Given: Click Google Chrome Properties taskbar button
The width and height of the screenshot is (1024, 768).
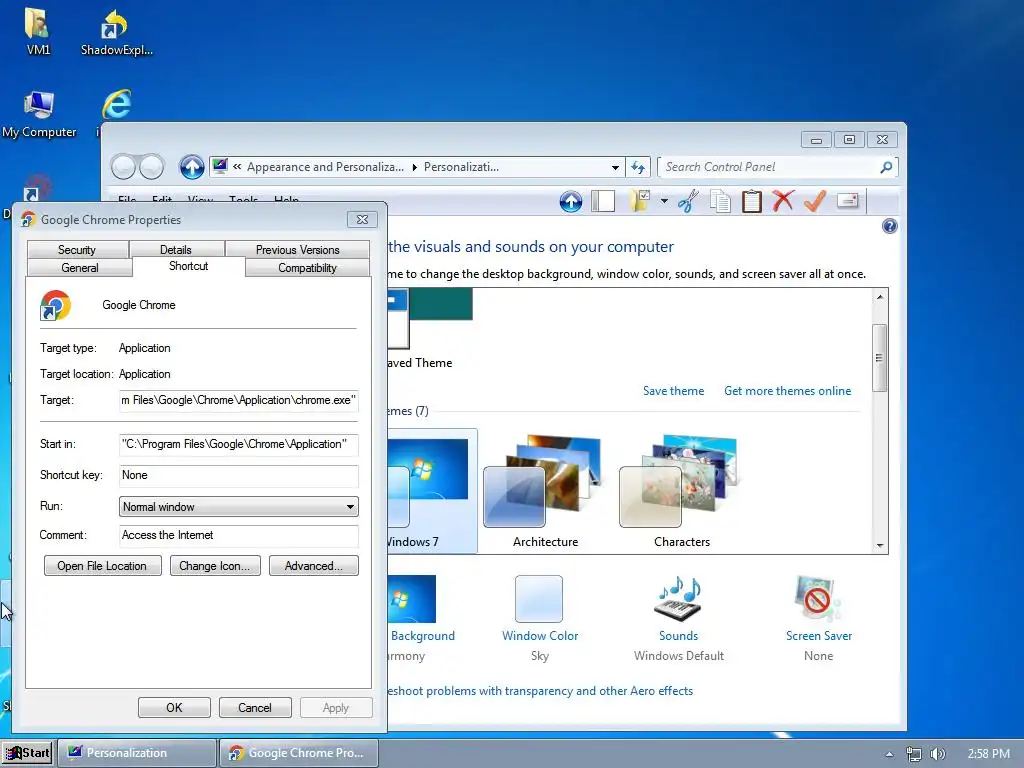Looking at the screenshot, I should coord(299,754).
